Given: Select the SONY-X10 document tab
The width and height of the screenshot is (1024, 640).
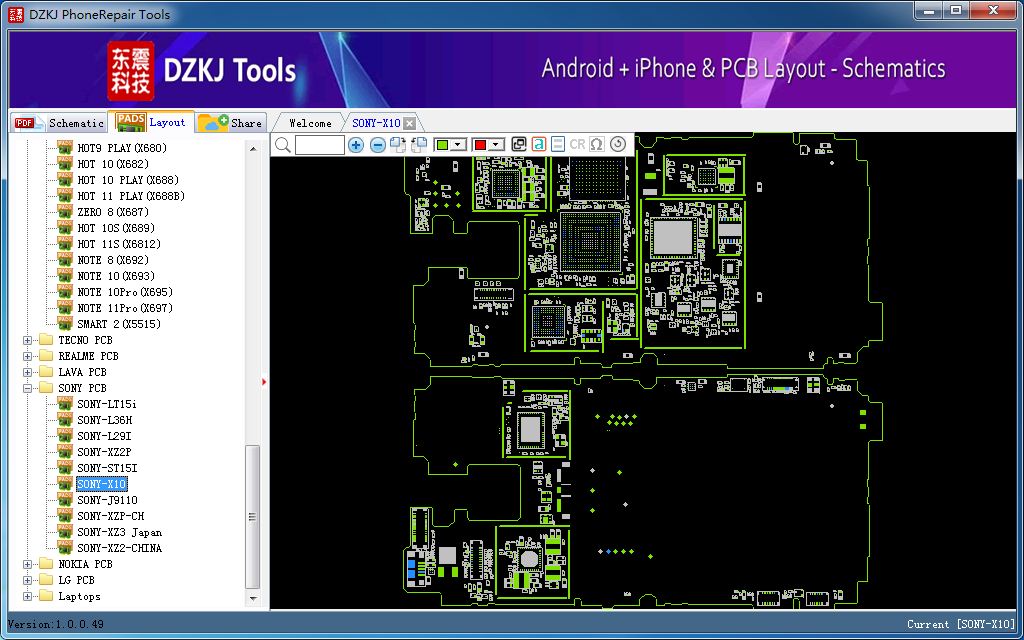Looking at the screenshot, I should point(376,123).
